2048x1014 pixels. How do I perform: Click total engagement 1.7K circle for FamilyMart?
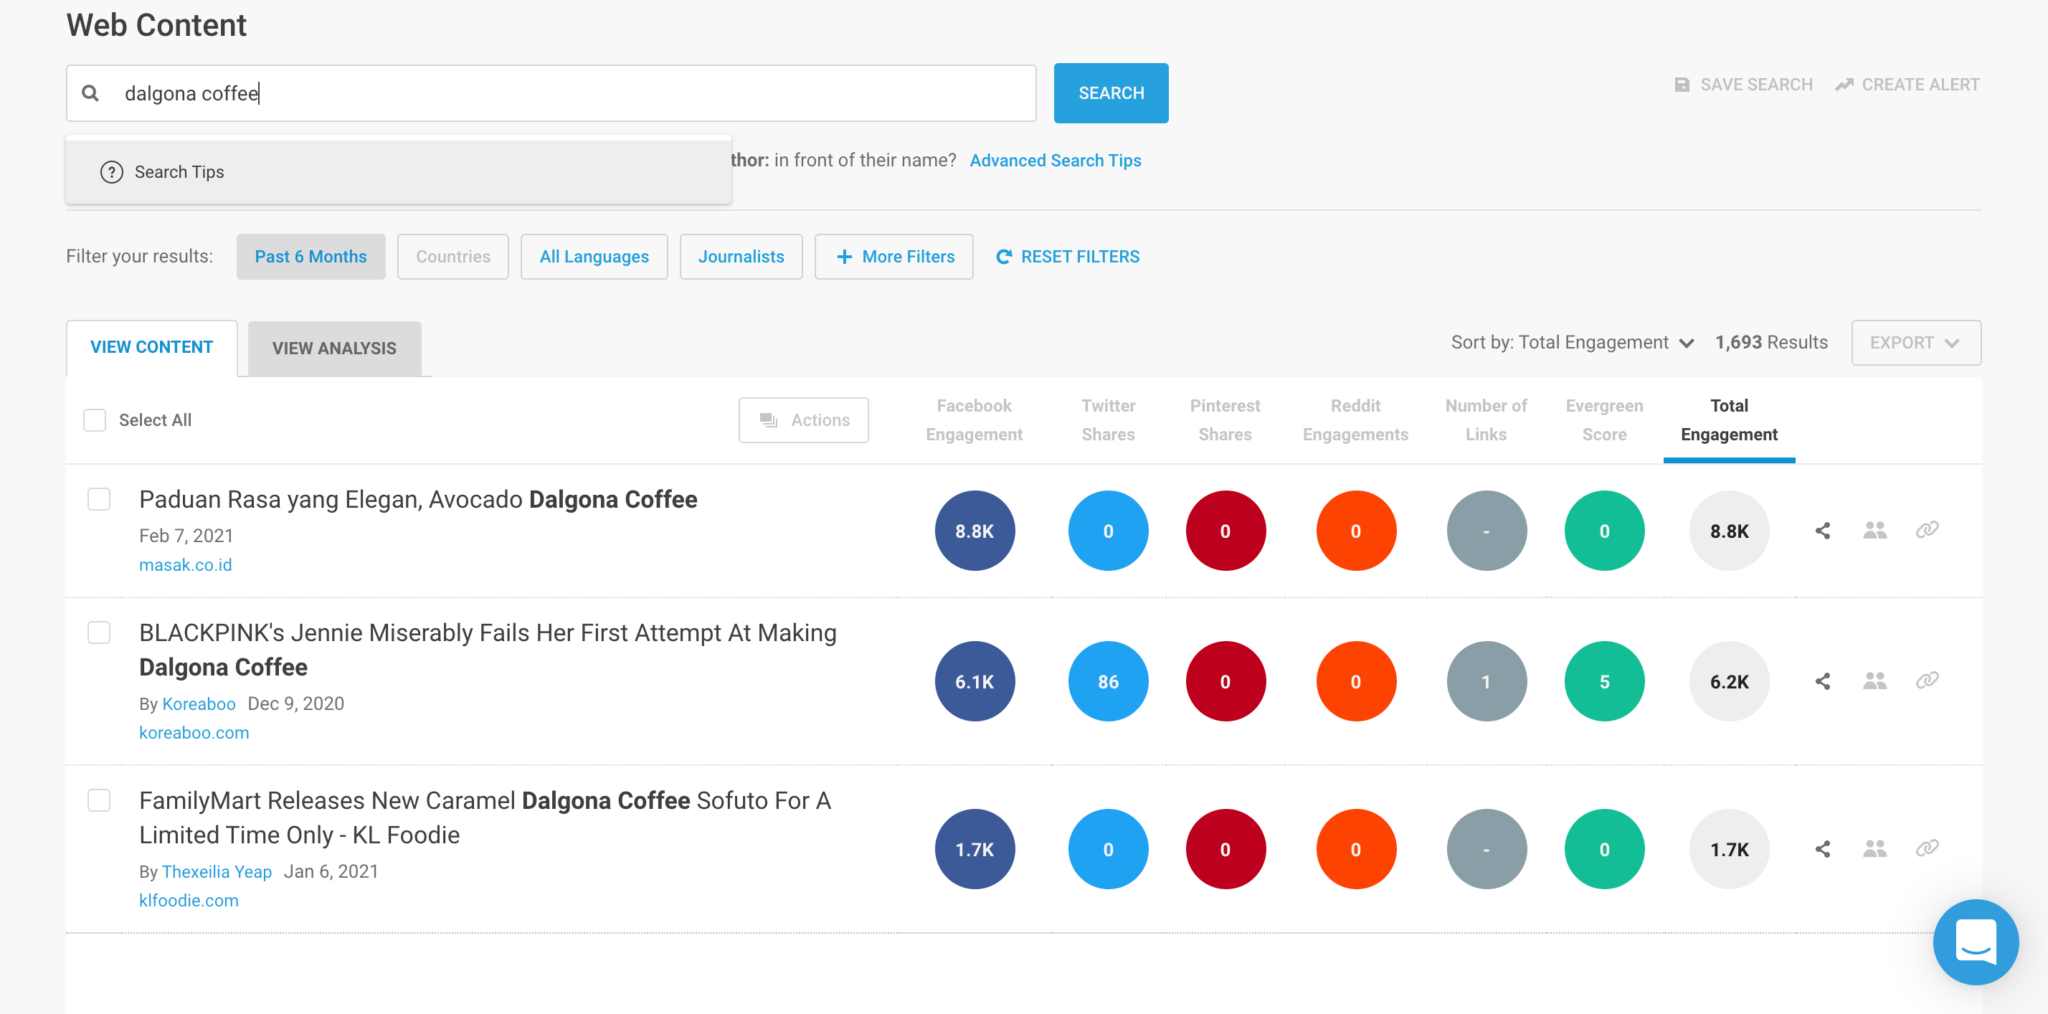1729,849
